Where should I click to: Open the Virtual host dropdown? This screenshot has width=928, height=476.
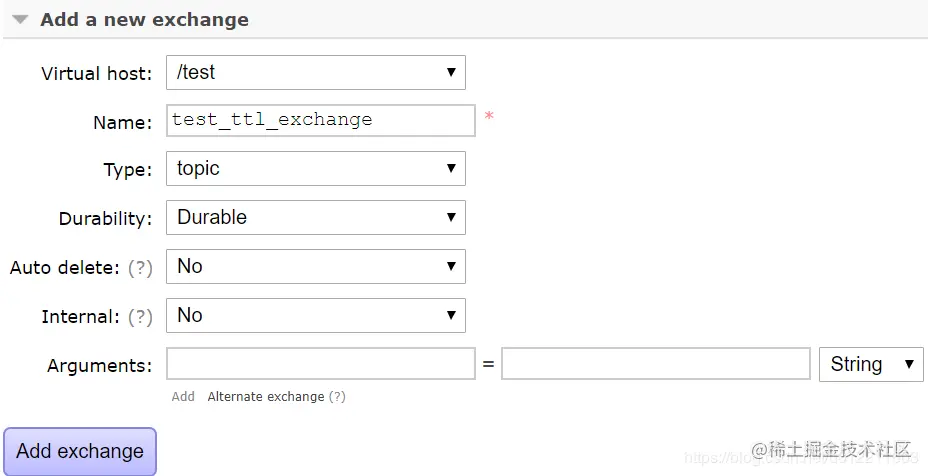[315, 73]
